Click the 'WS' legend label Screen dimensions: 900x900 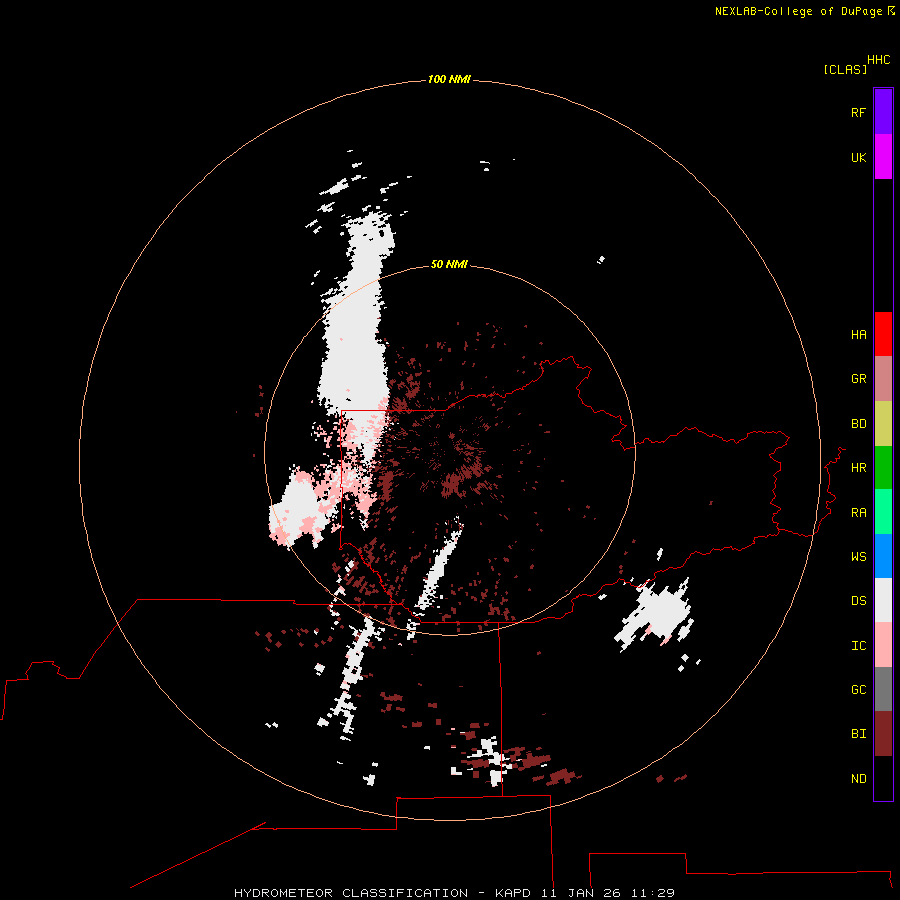[858, 557]
